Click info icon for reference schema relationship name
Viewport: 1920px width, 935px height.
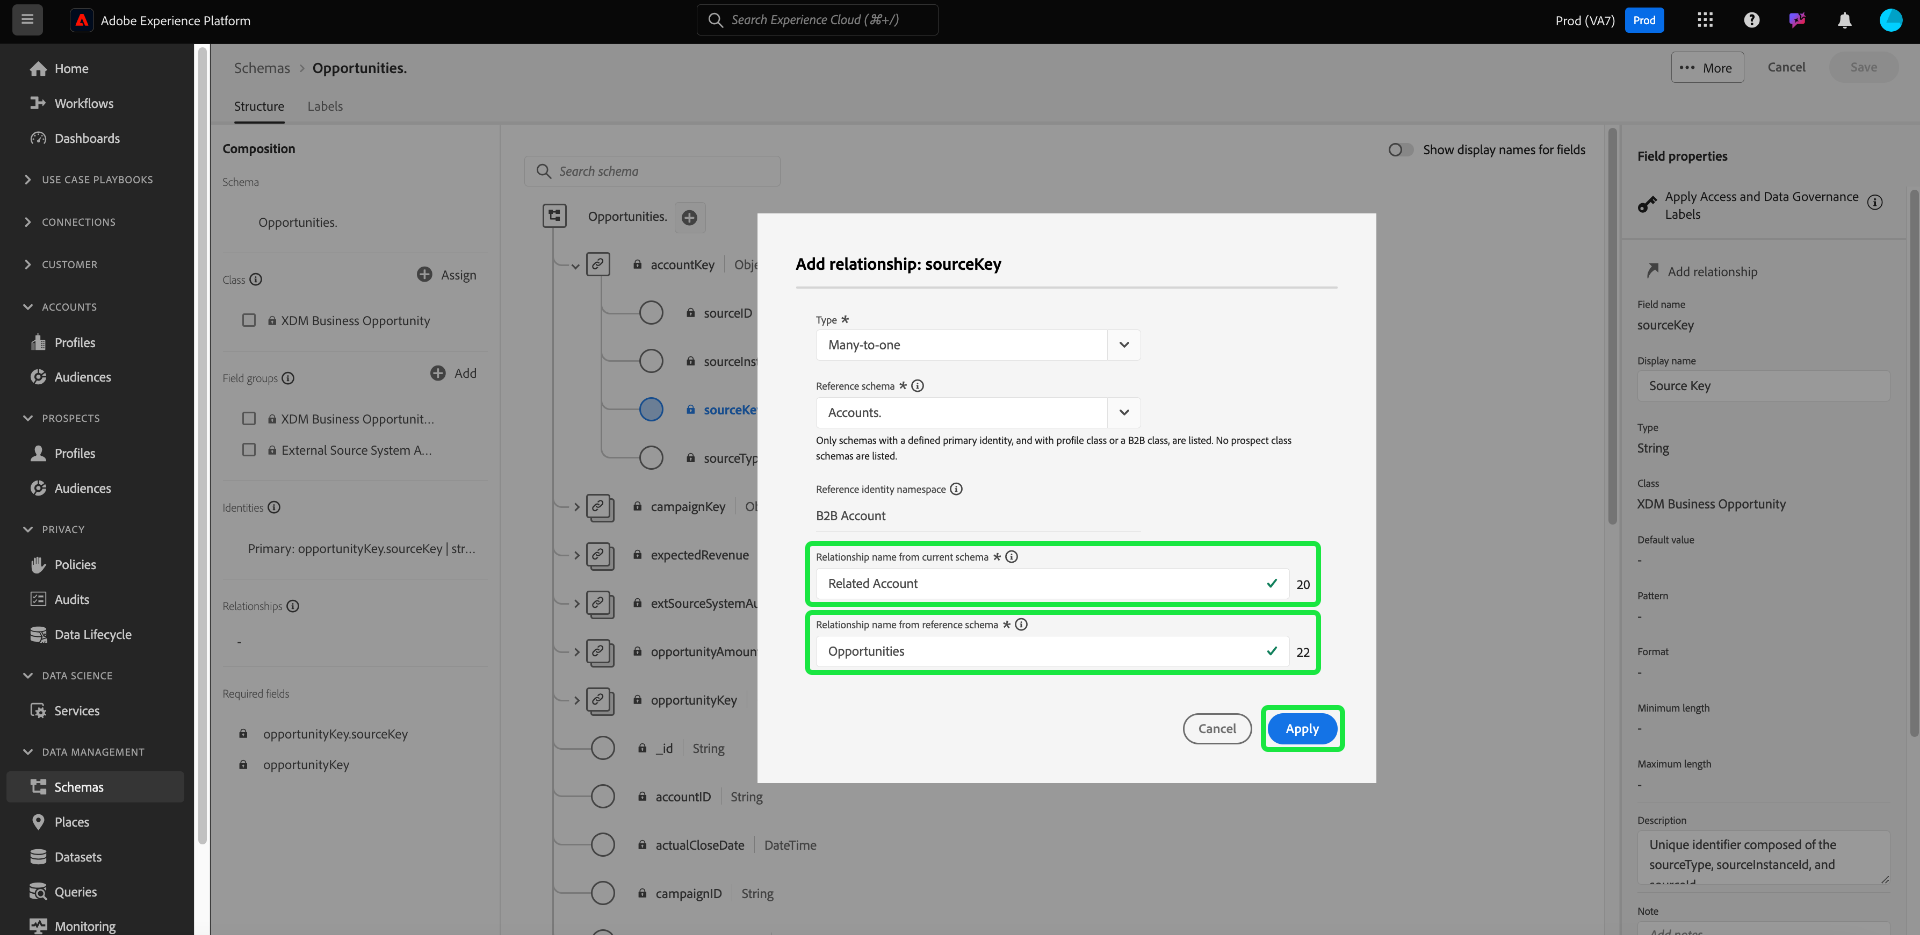[x=1021, y=625]
